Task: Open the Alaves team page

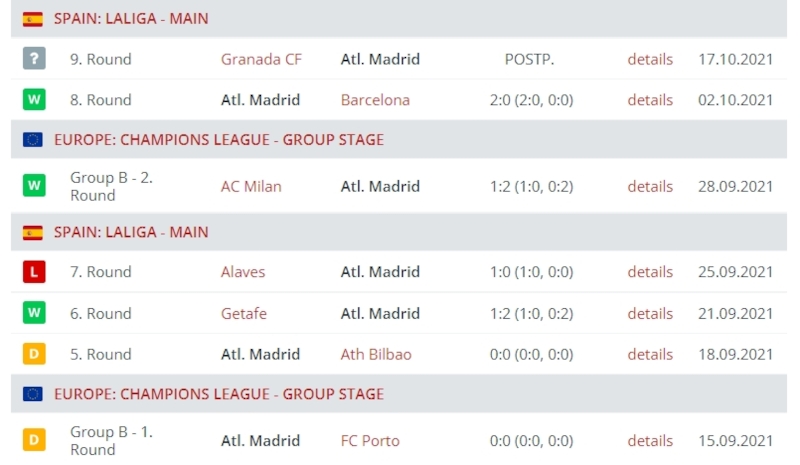Action: 243,272
